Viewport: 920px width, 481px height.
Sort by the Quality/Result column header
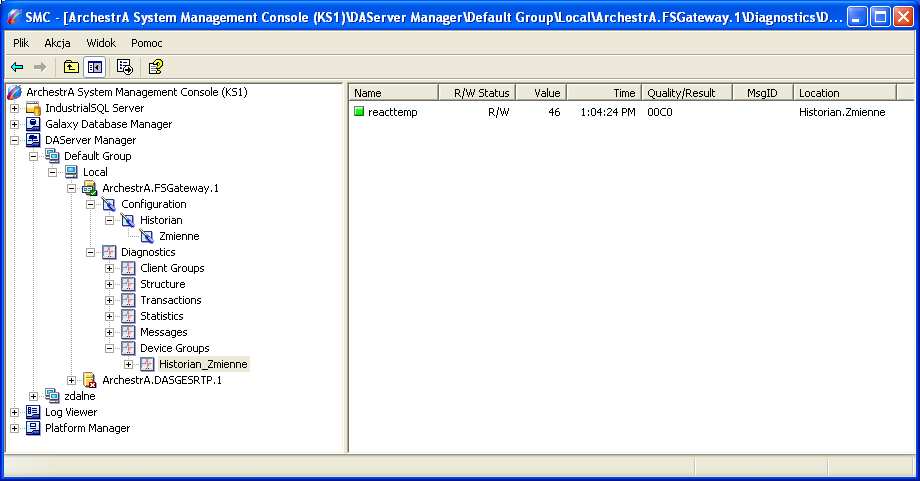[687, 93]
